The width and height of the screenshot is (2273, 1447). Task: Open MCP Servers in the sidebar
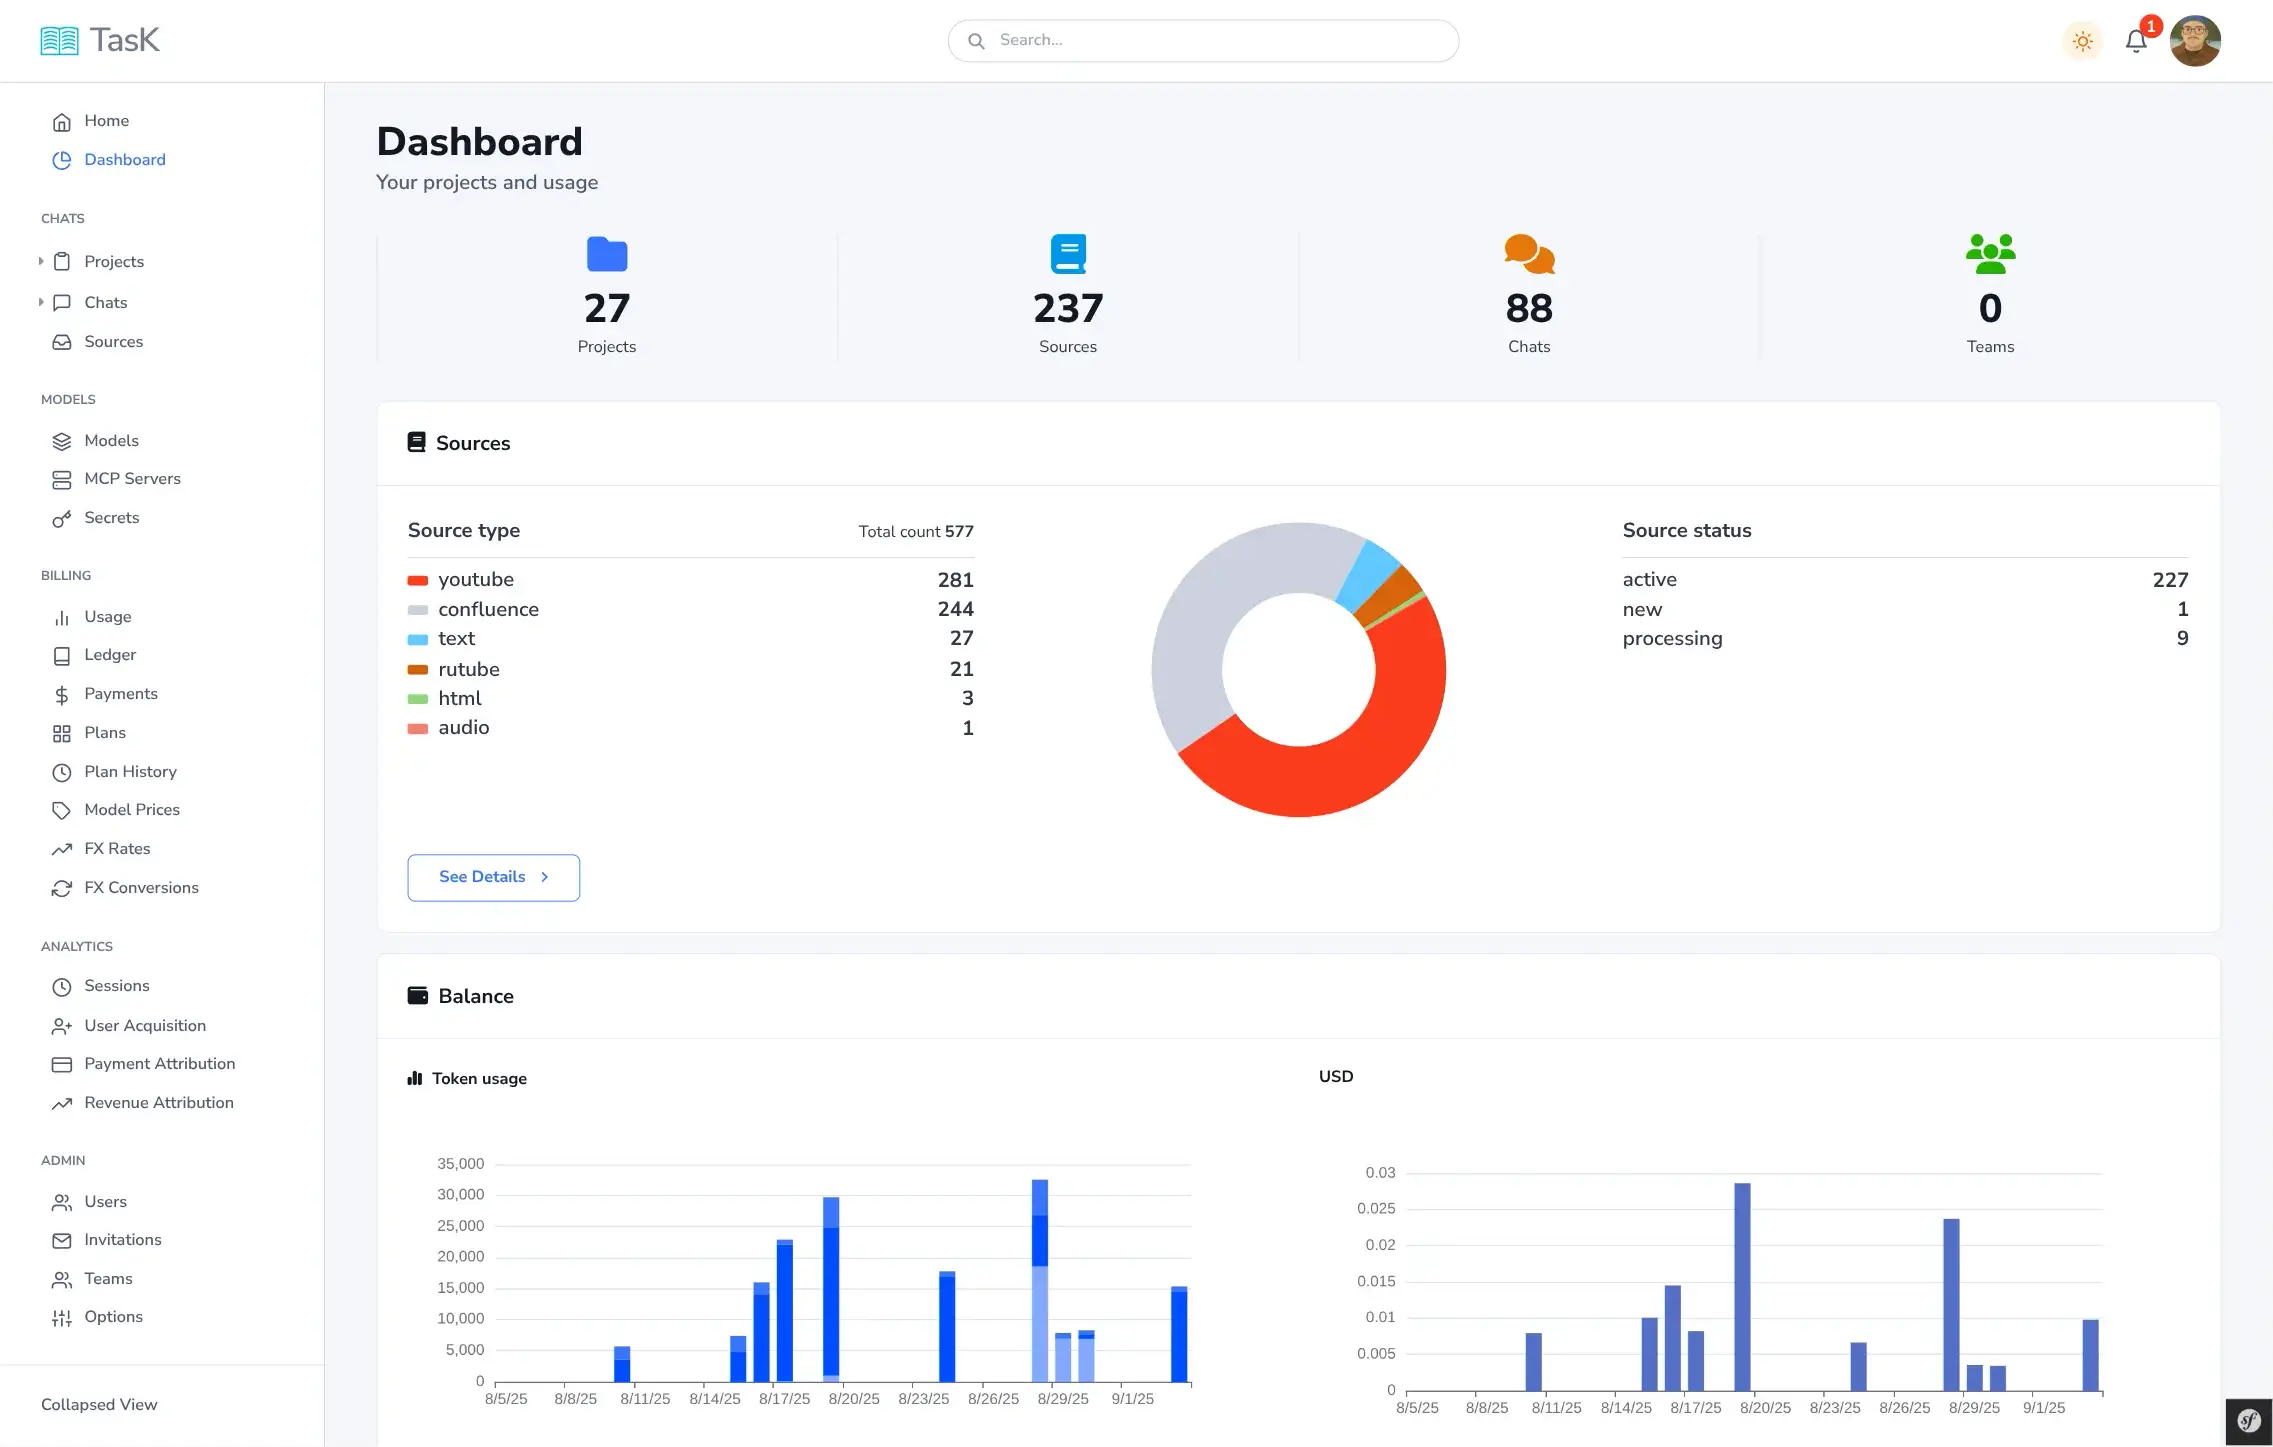(x=132, y=479)
